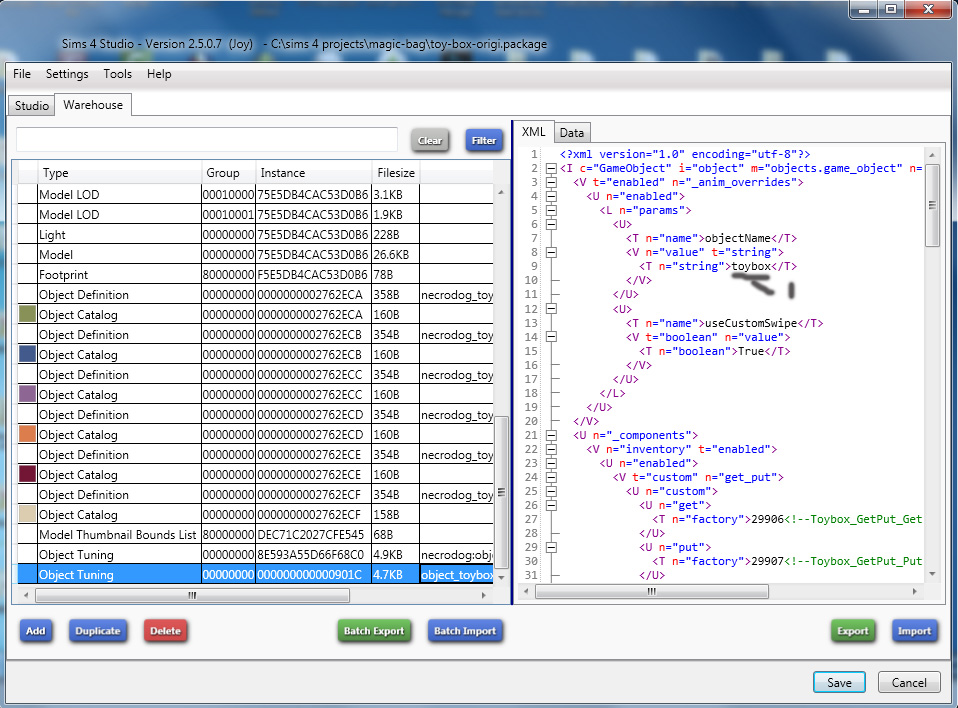Select the dark blue Object Catalog swatch
Screen dimensions: 958x708
tap(27, 355)
